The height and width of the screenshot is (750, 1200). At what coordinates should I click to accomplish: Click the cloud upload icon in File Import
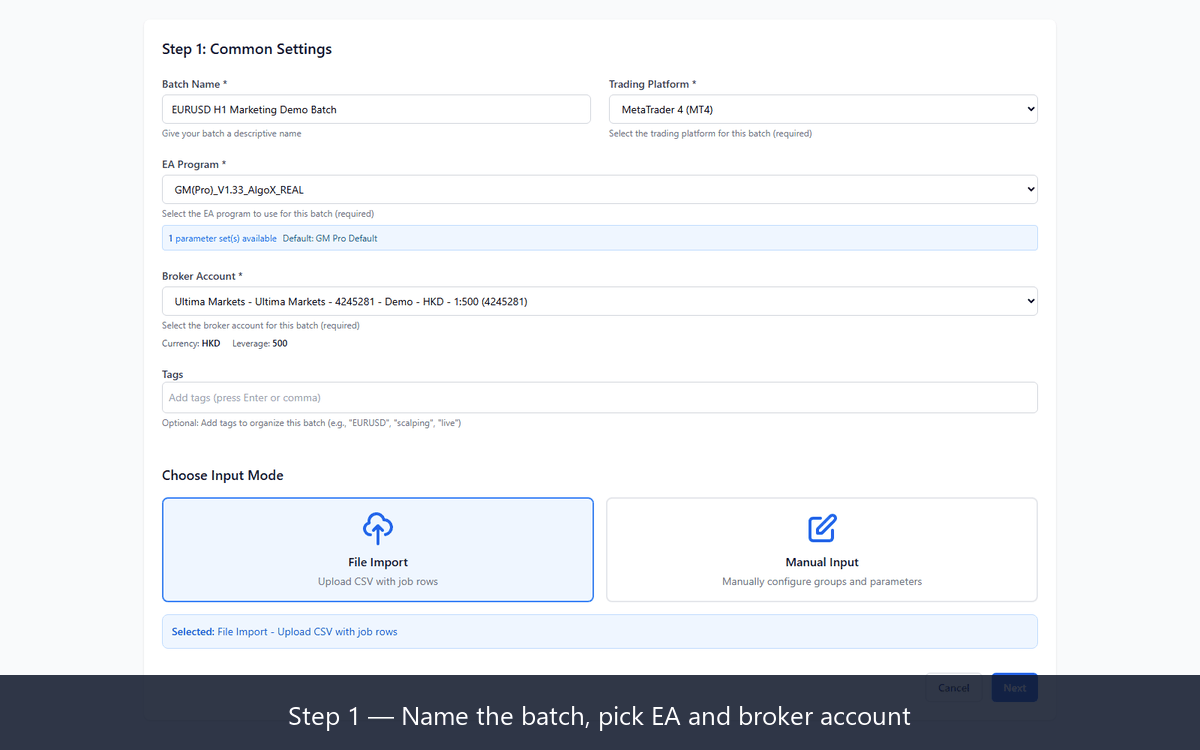[x=378, y=528]
